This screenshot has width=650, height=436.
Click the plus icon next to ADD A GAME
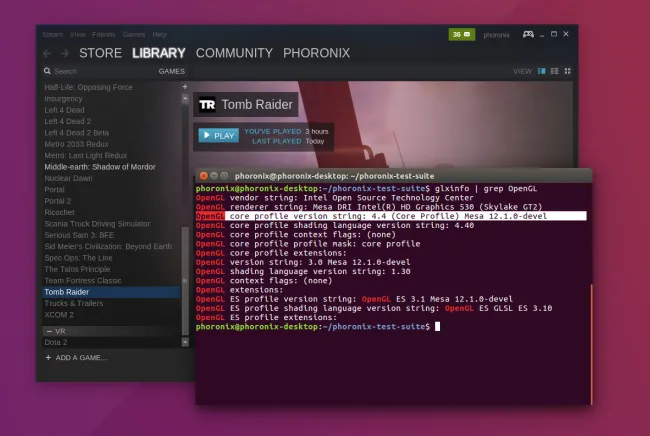point(48,357)
